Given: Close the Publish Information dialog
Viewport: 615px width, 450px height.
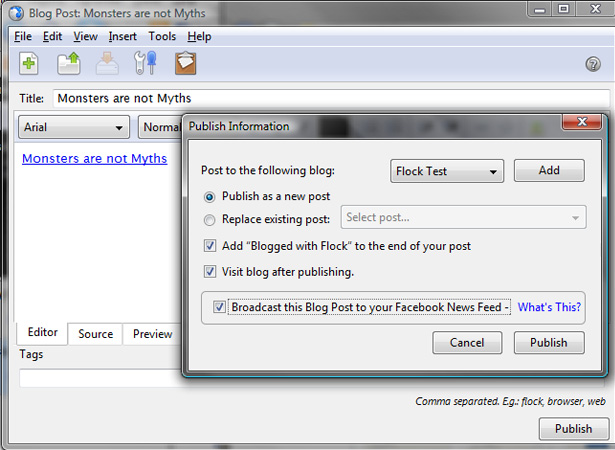Looking at the screenshot, I should click(x=582, y=122).
